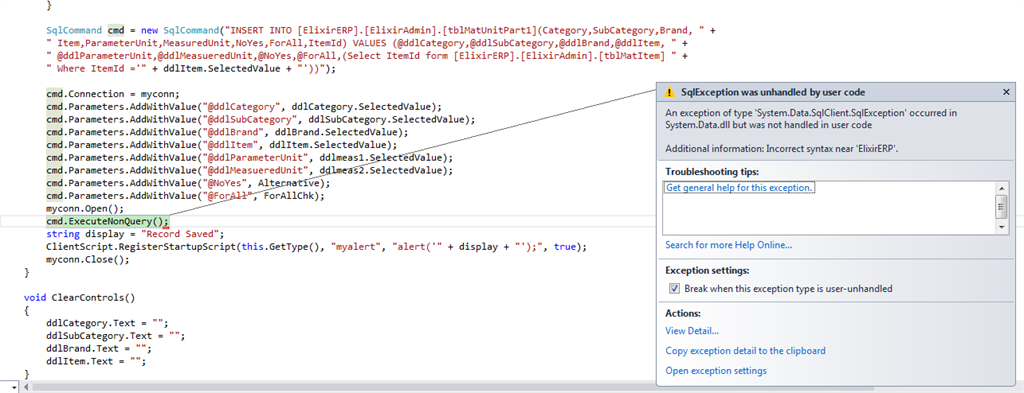This screenshot has width=1024, height=393.
Task: Place cursor on myconn.Open() statement
Action: point(85,209)
